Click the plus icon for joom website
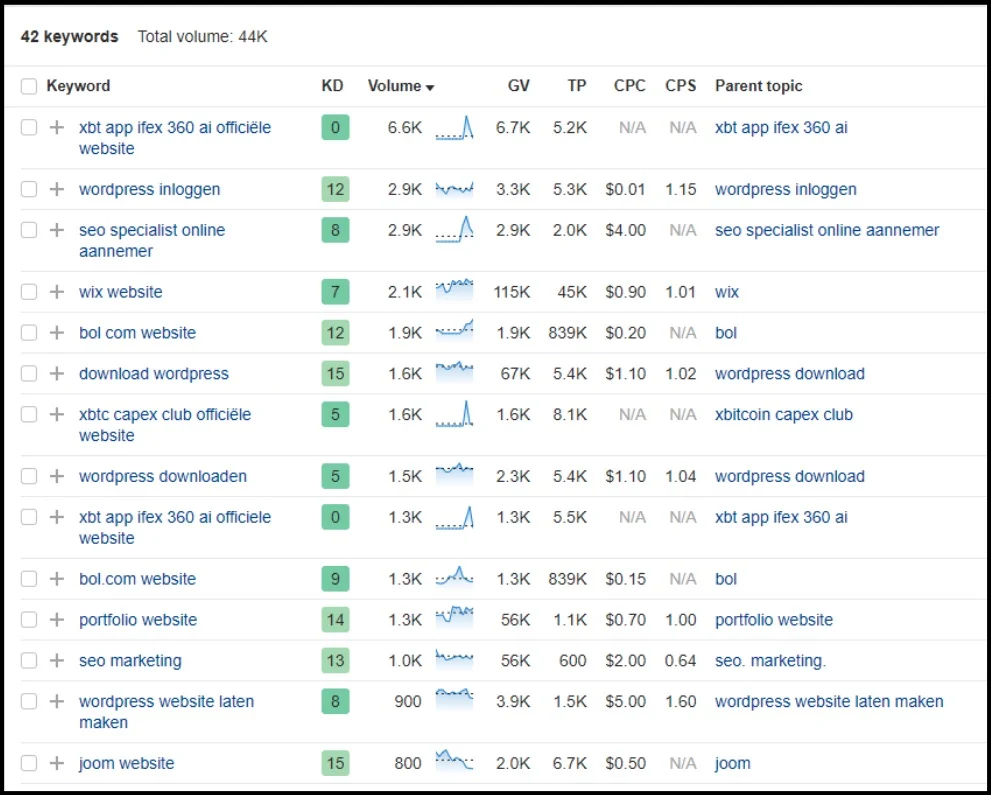This screenshot has height=795, width=991. [57, 763]
